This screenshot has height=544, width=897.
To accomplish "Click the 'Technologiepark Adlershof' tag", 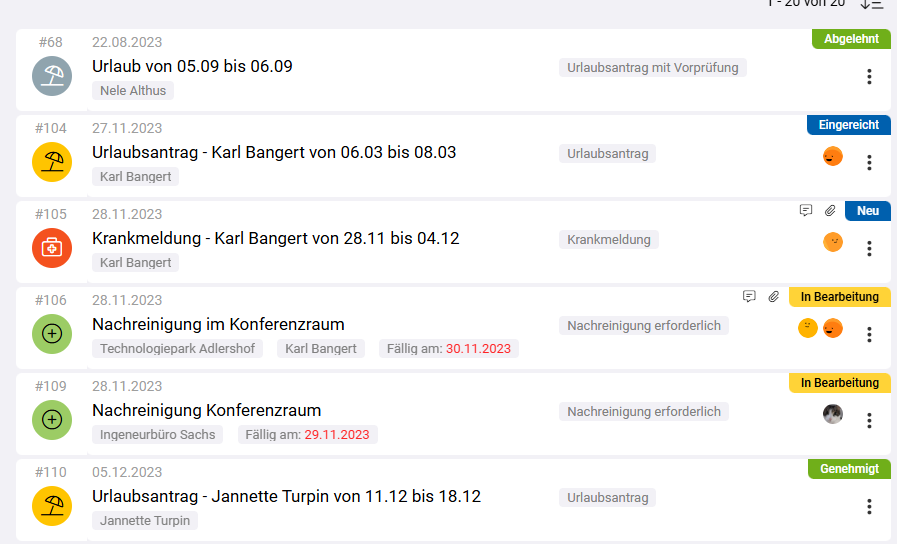I will [x=179, y=349].
